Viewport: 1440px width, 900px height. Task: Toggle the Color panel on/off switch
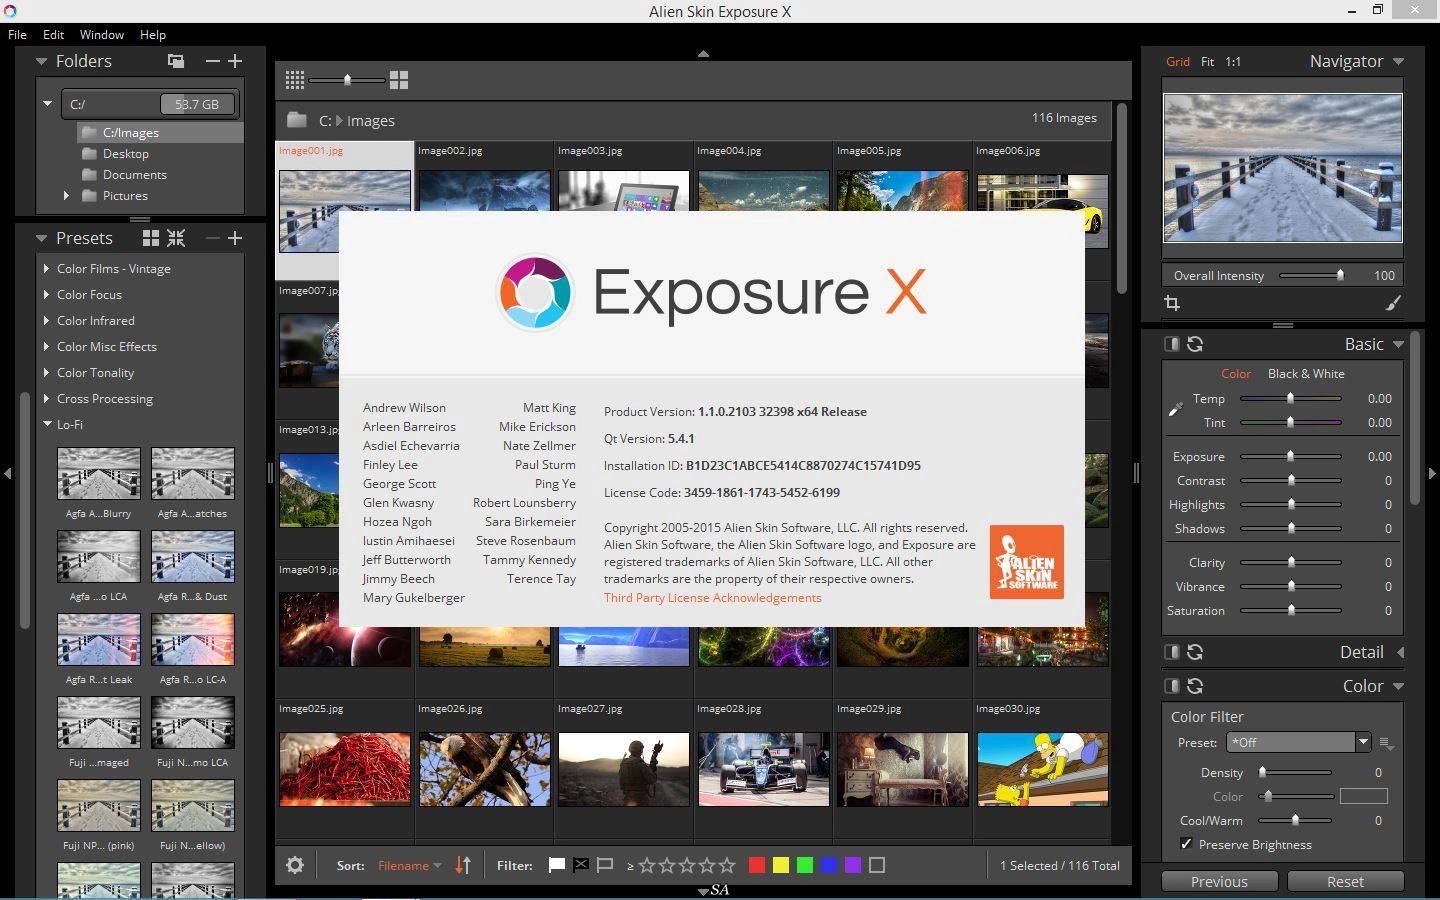[x=1172, y=686]
